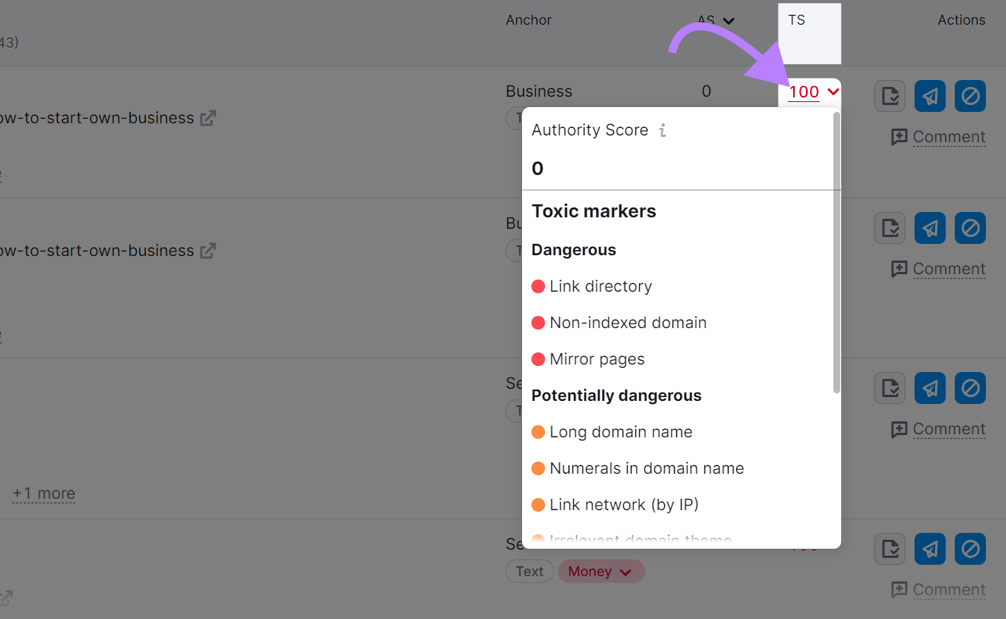Click the external link icon beside the second URL

tap(208, 249)
